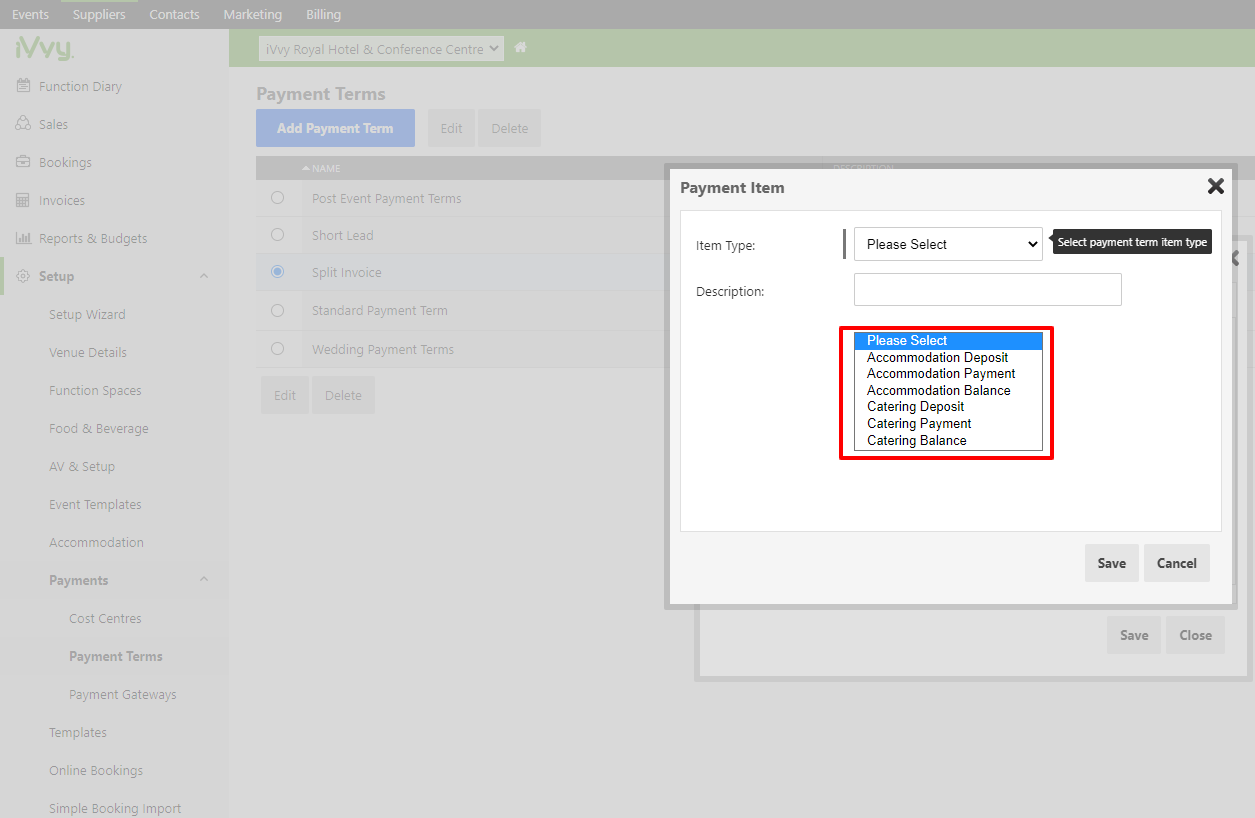
Task: Click the Function Diary calendar icon
Action: [24, 86]
